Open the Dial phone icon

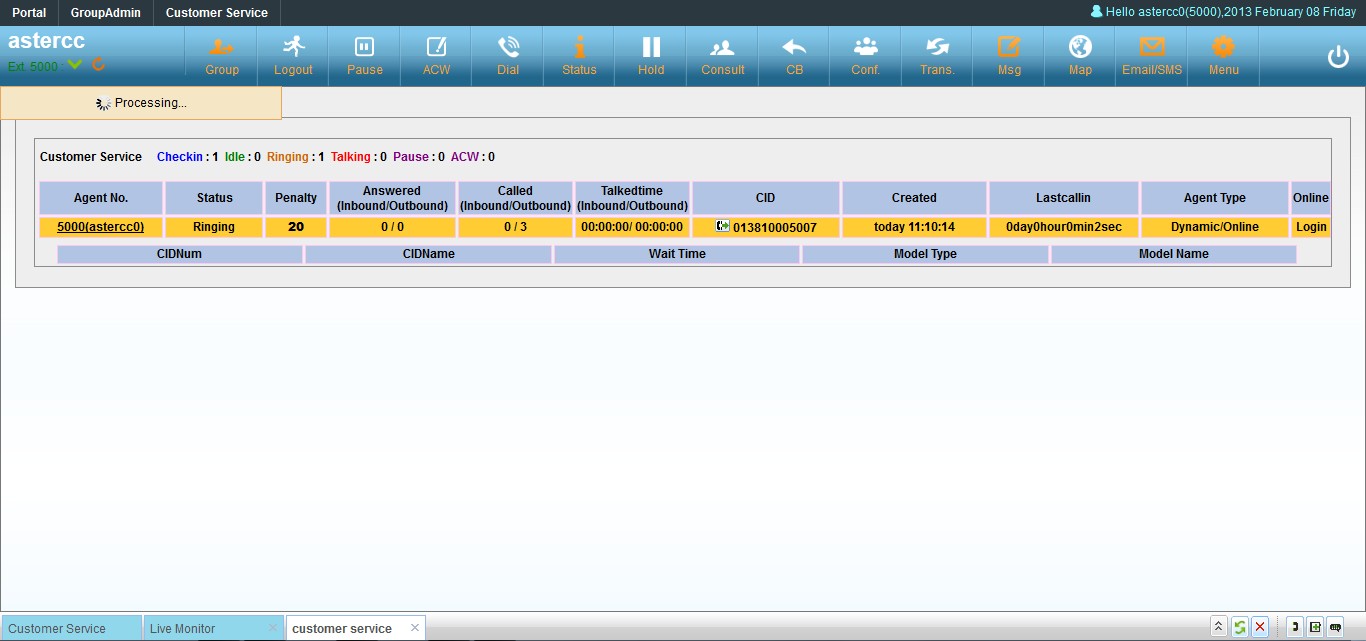tap(508, 55)
